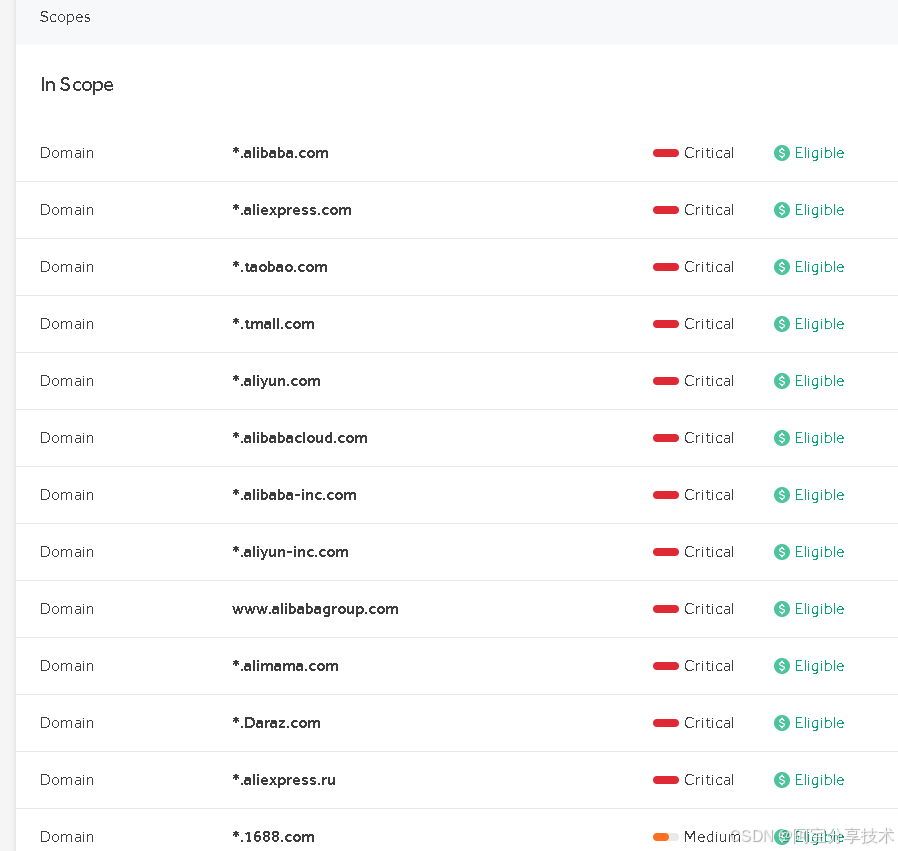
Task: Click Eligible label for *.aliexpress.com
Action: (x=819, y=210)
